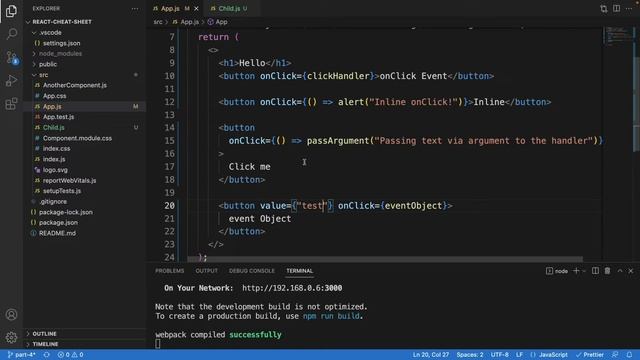The width and height of the screenshot is (640, 360).
Task: Open settings.json in explorer
Action: click(x=61, y=43)
